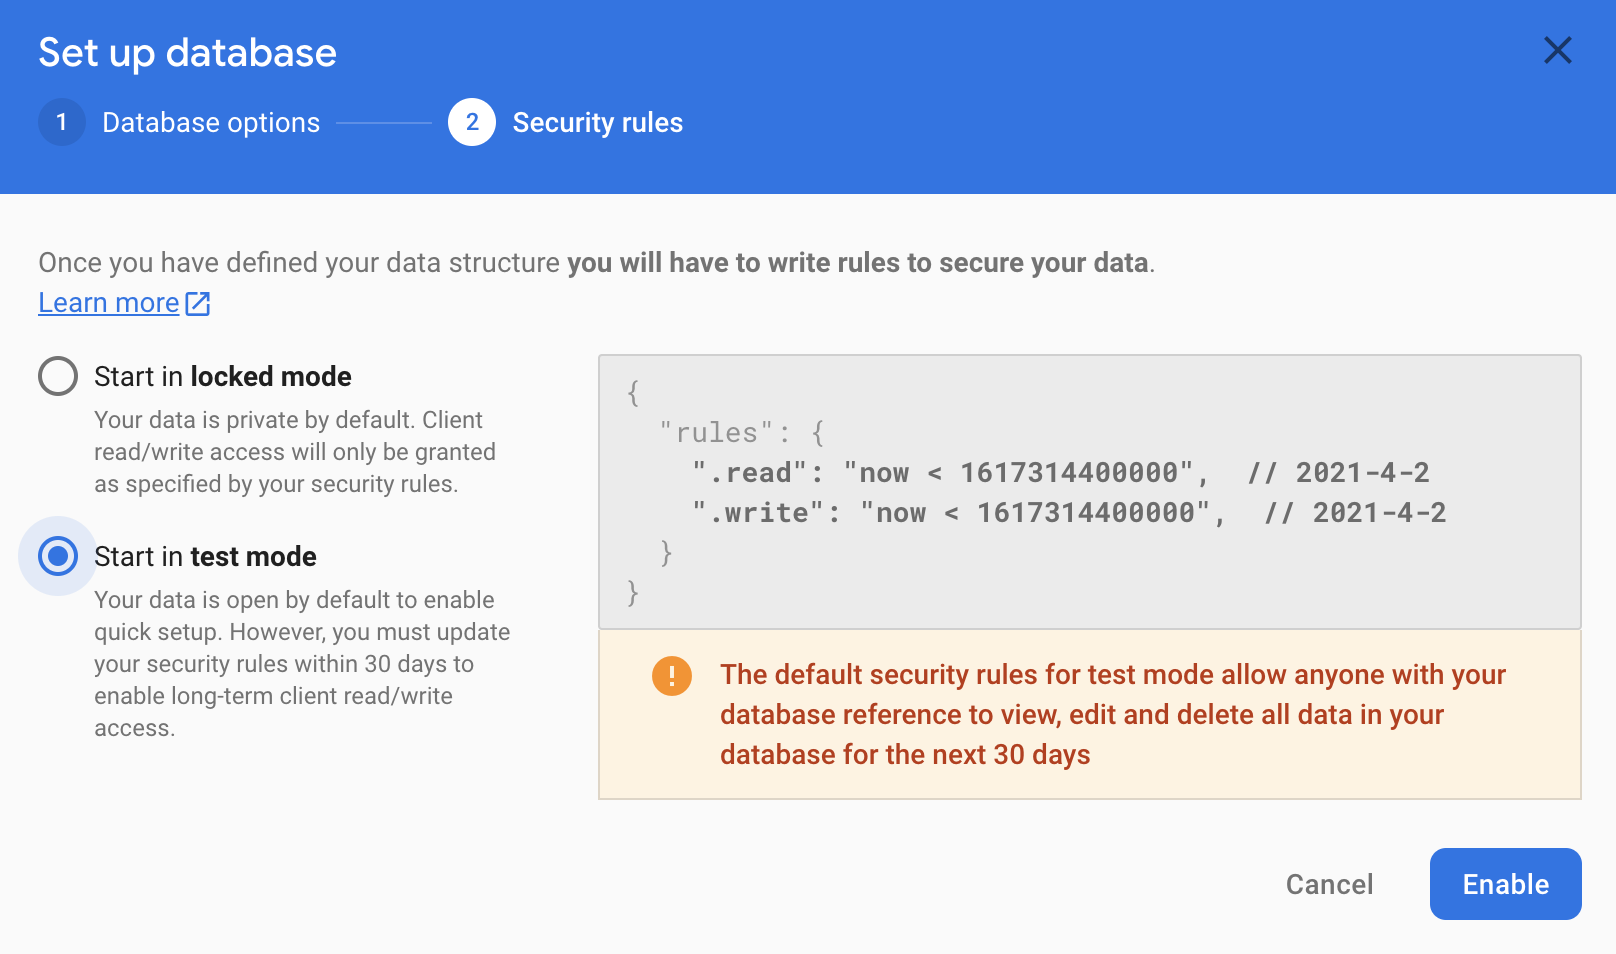Click the Database options wizard label
This screenshot has height=954, width=1616.
211,122
